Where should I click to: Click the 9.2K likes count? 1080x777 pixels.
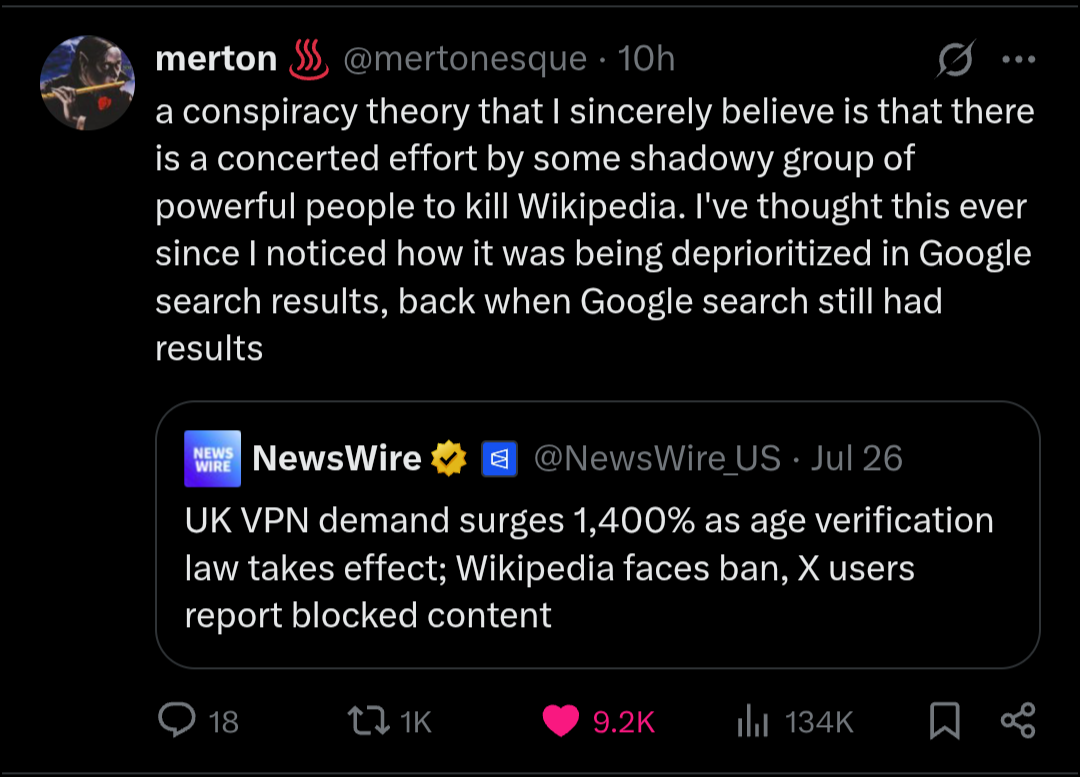pyautogui.click(x=623, y=721)
